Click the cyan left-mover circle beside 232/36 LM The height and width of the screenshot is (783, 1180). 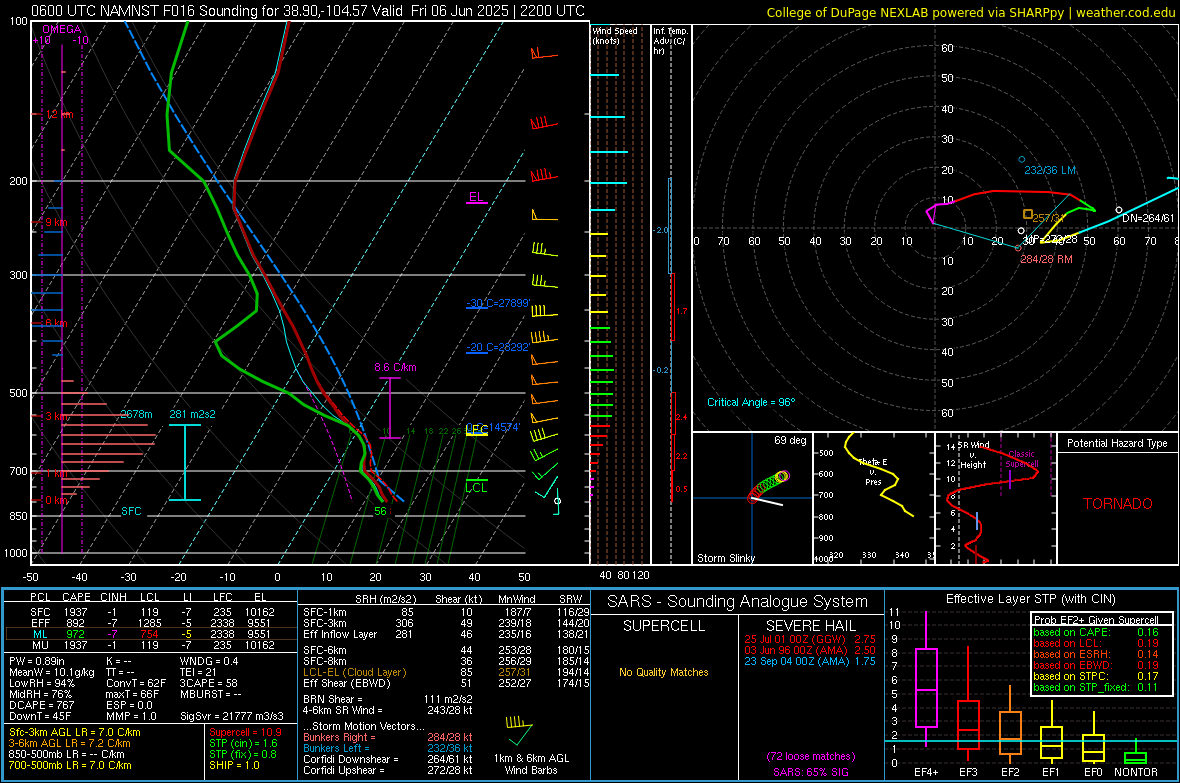(1021, 160)
